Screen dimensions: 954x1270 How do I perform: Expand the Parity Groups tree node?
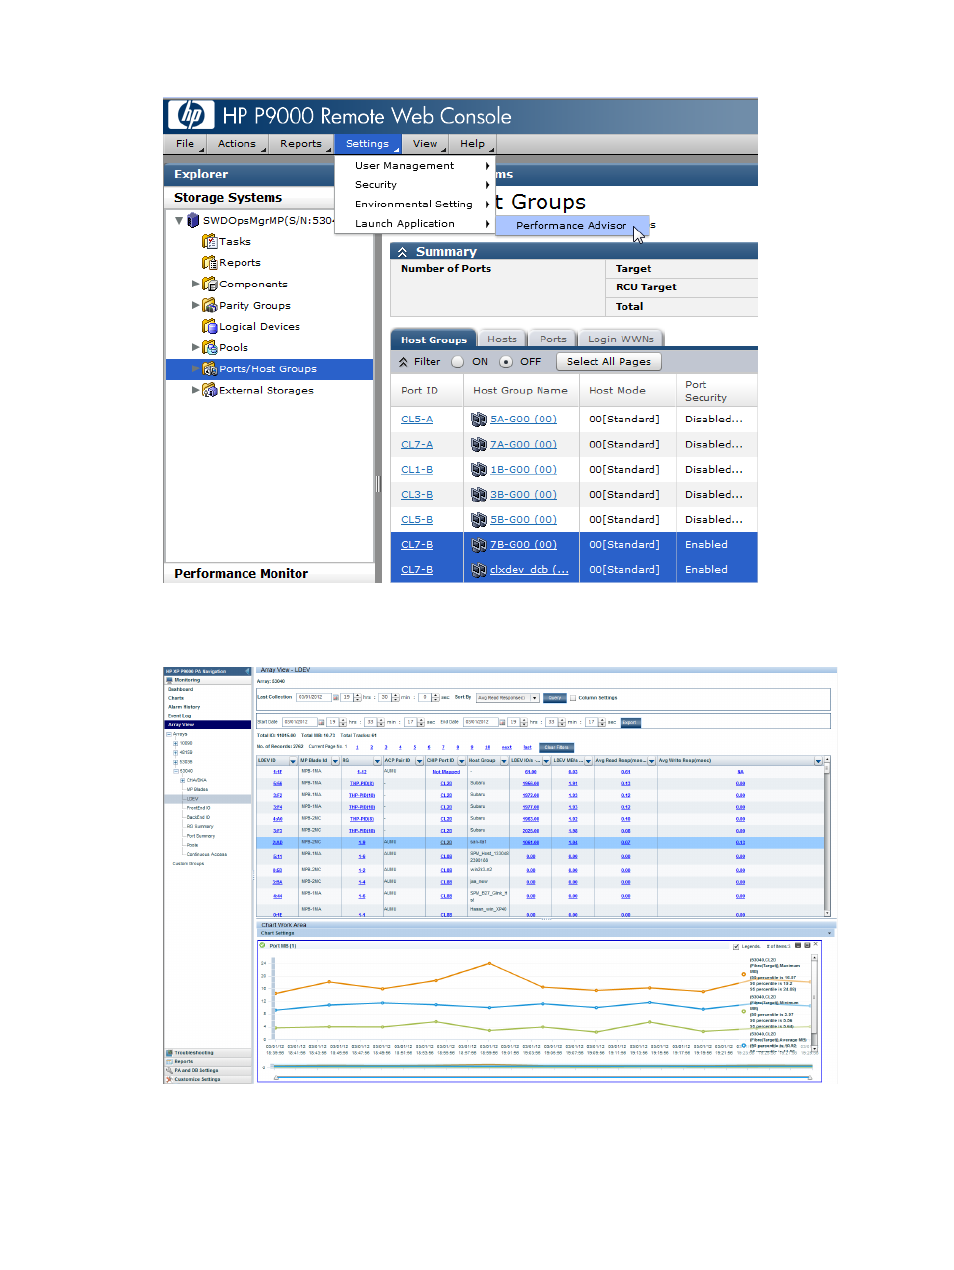[196, 305]
